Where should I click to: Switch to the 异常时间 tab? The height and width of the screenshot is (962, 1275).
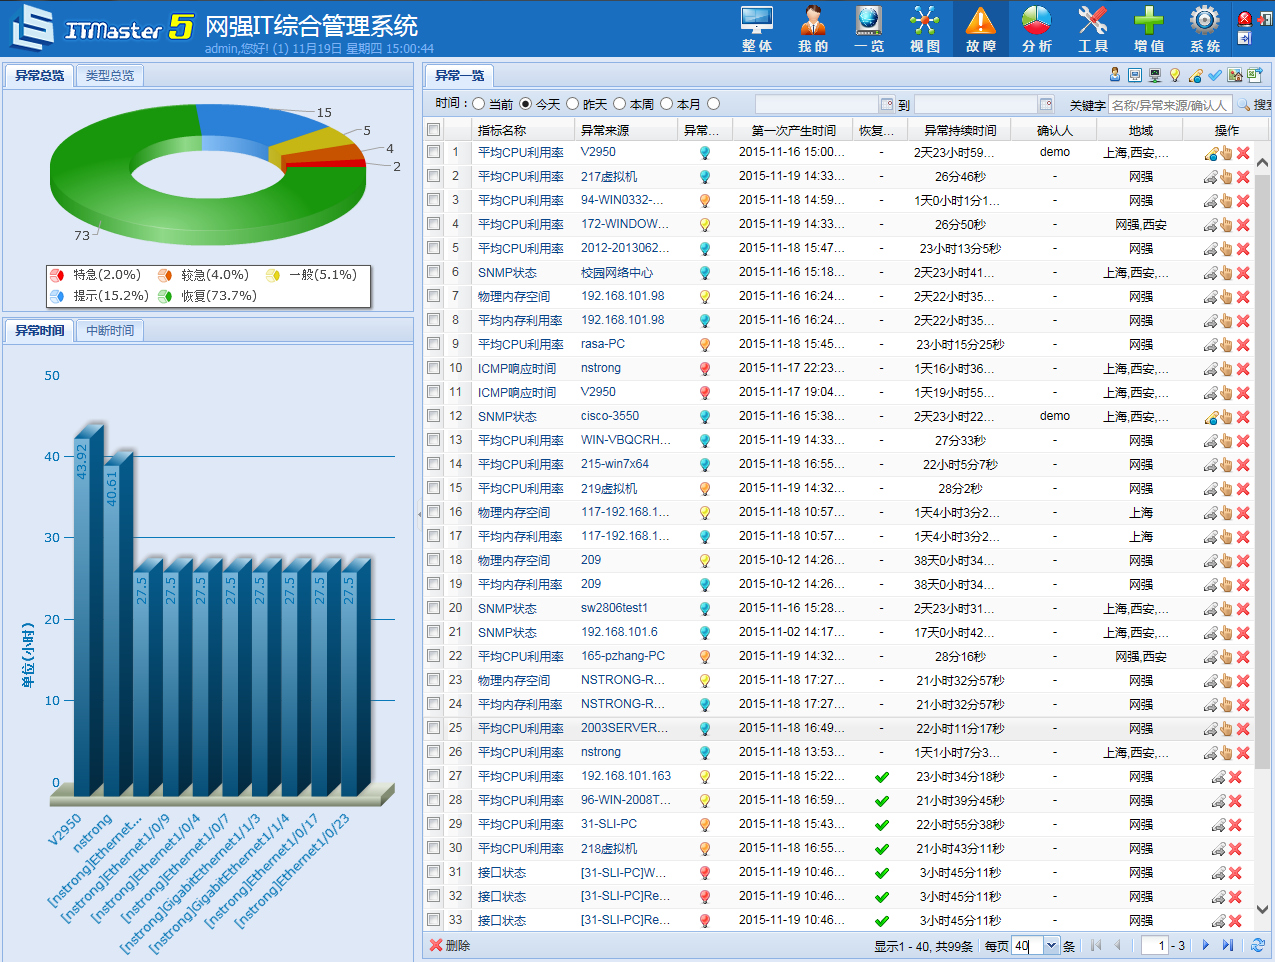pos(40,330)
